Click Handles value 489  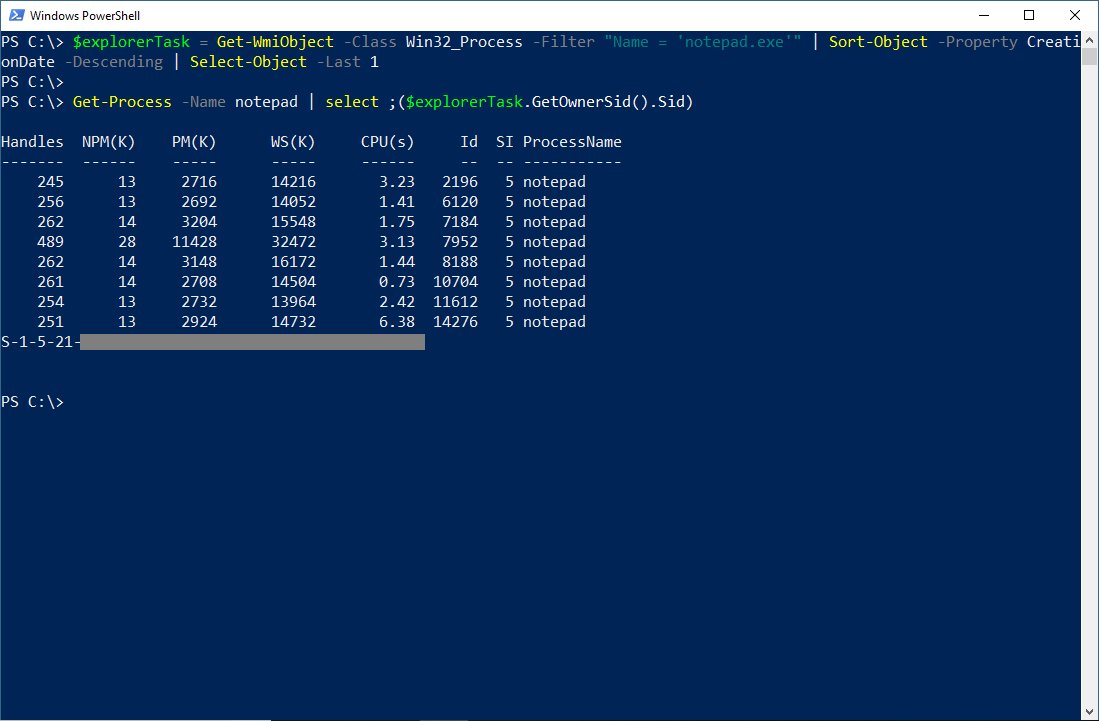[x=50, y=242]
